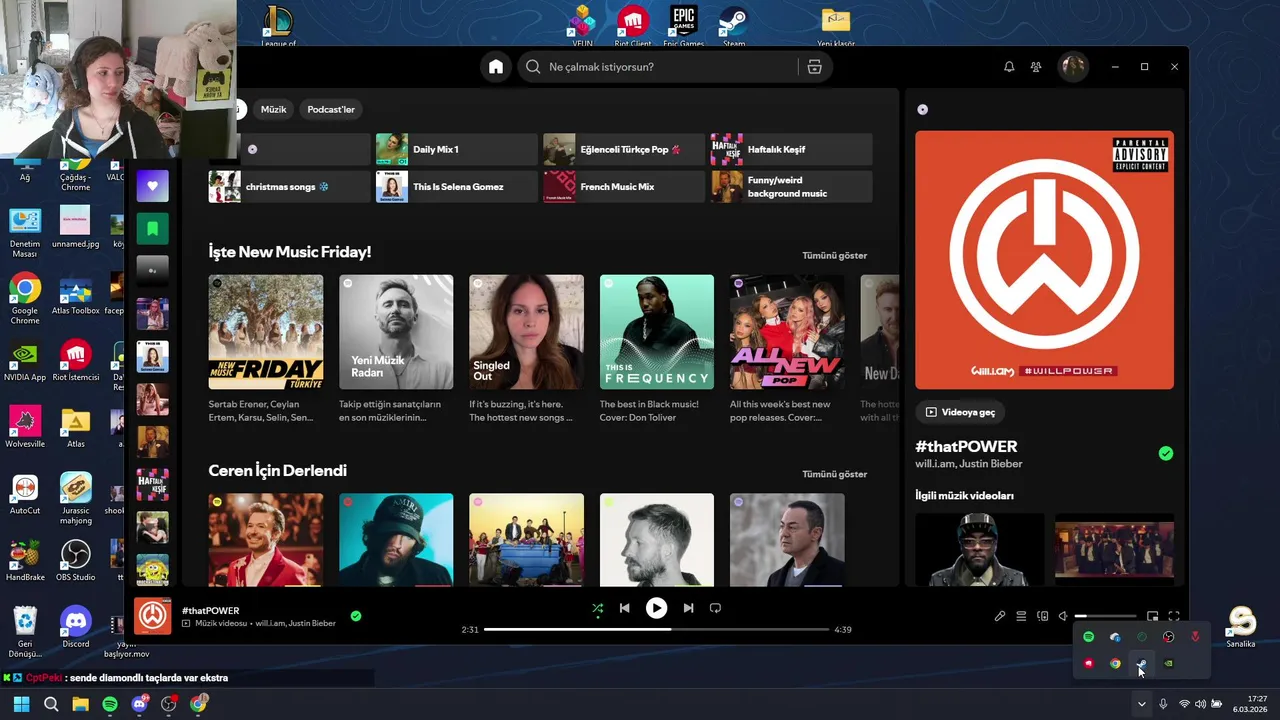This screenshot has height=720, width=1280.
Task: Open Liked Songs heart tile in sidebar
Action: (x=152, y=186)
